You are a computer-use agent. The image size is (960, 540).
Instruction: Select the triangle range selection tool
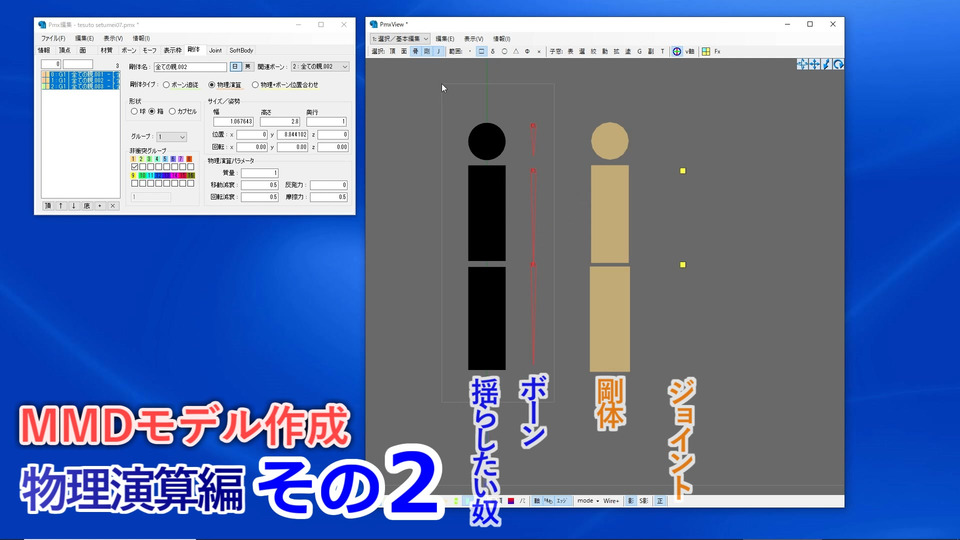click(516, 51)
